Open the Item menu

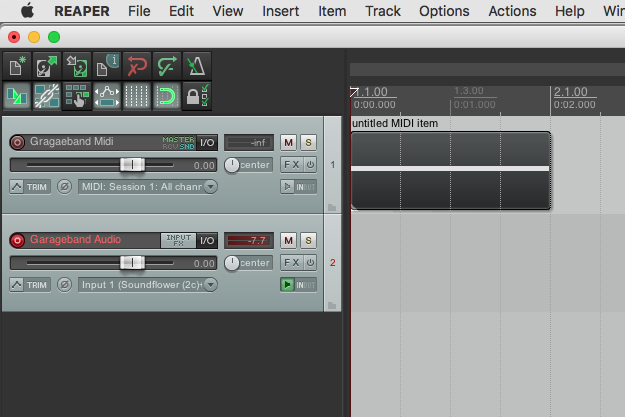coord(332,11)
